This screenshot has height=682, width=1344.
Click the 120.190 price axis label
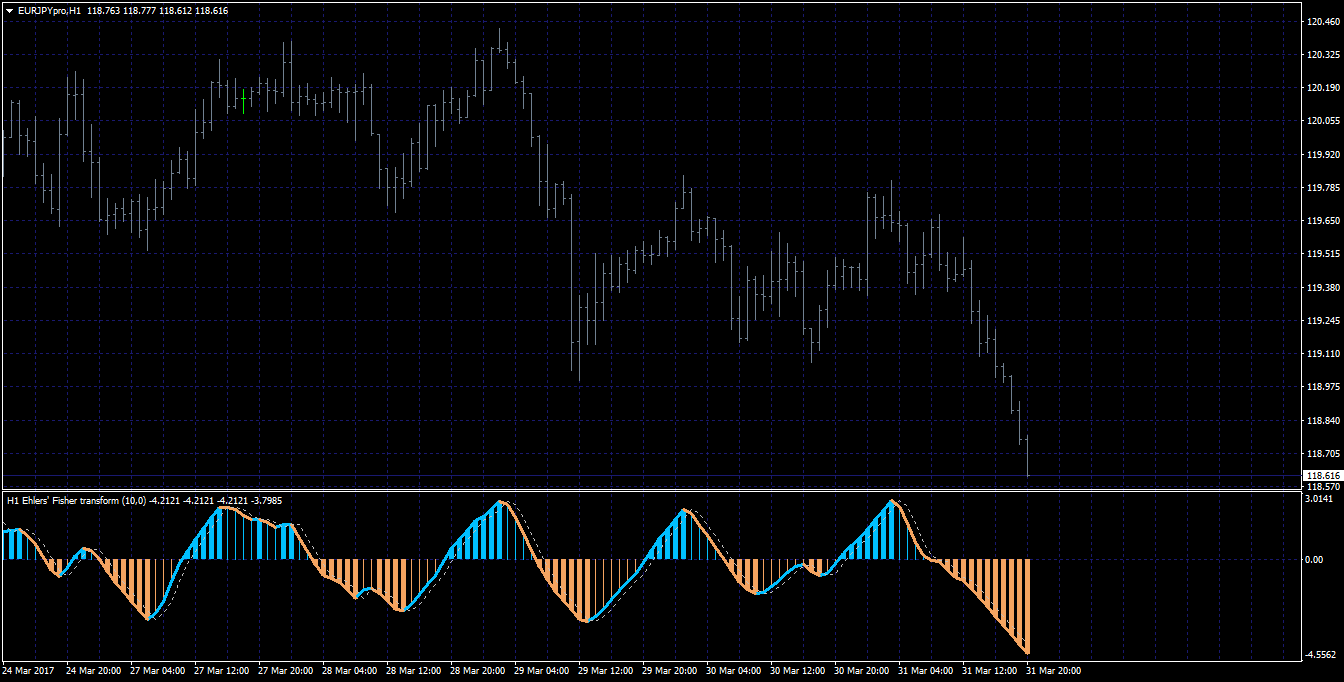point(1323,88)
